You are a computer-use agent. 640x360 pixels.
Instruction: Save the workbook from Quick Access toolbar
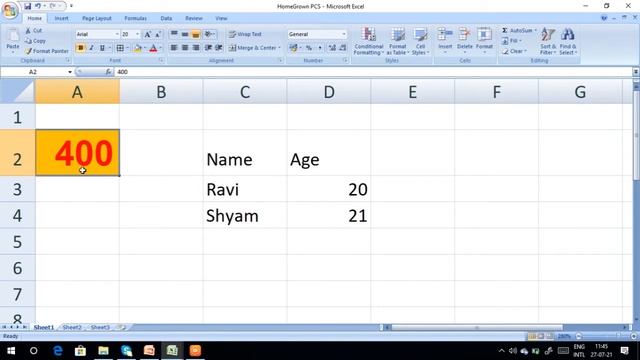click(27, 6)
